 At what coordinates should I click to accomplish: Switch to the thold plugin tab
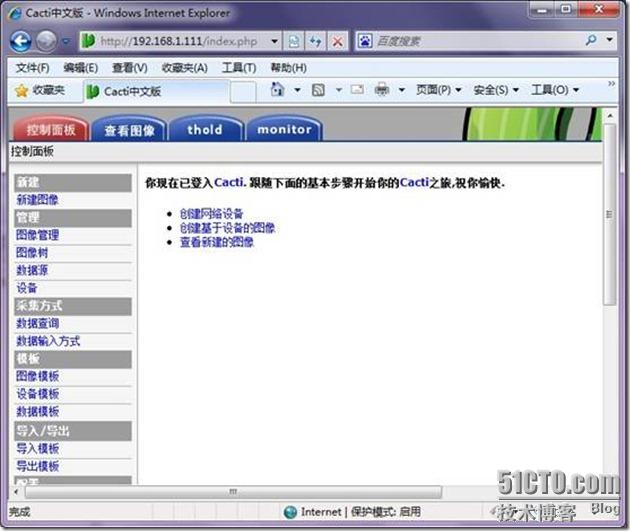click(x=205, y=129)
